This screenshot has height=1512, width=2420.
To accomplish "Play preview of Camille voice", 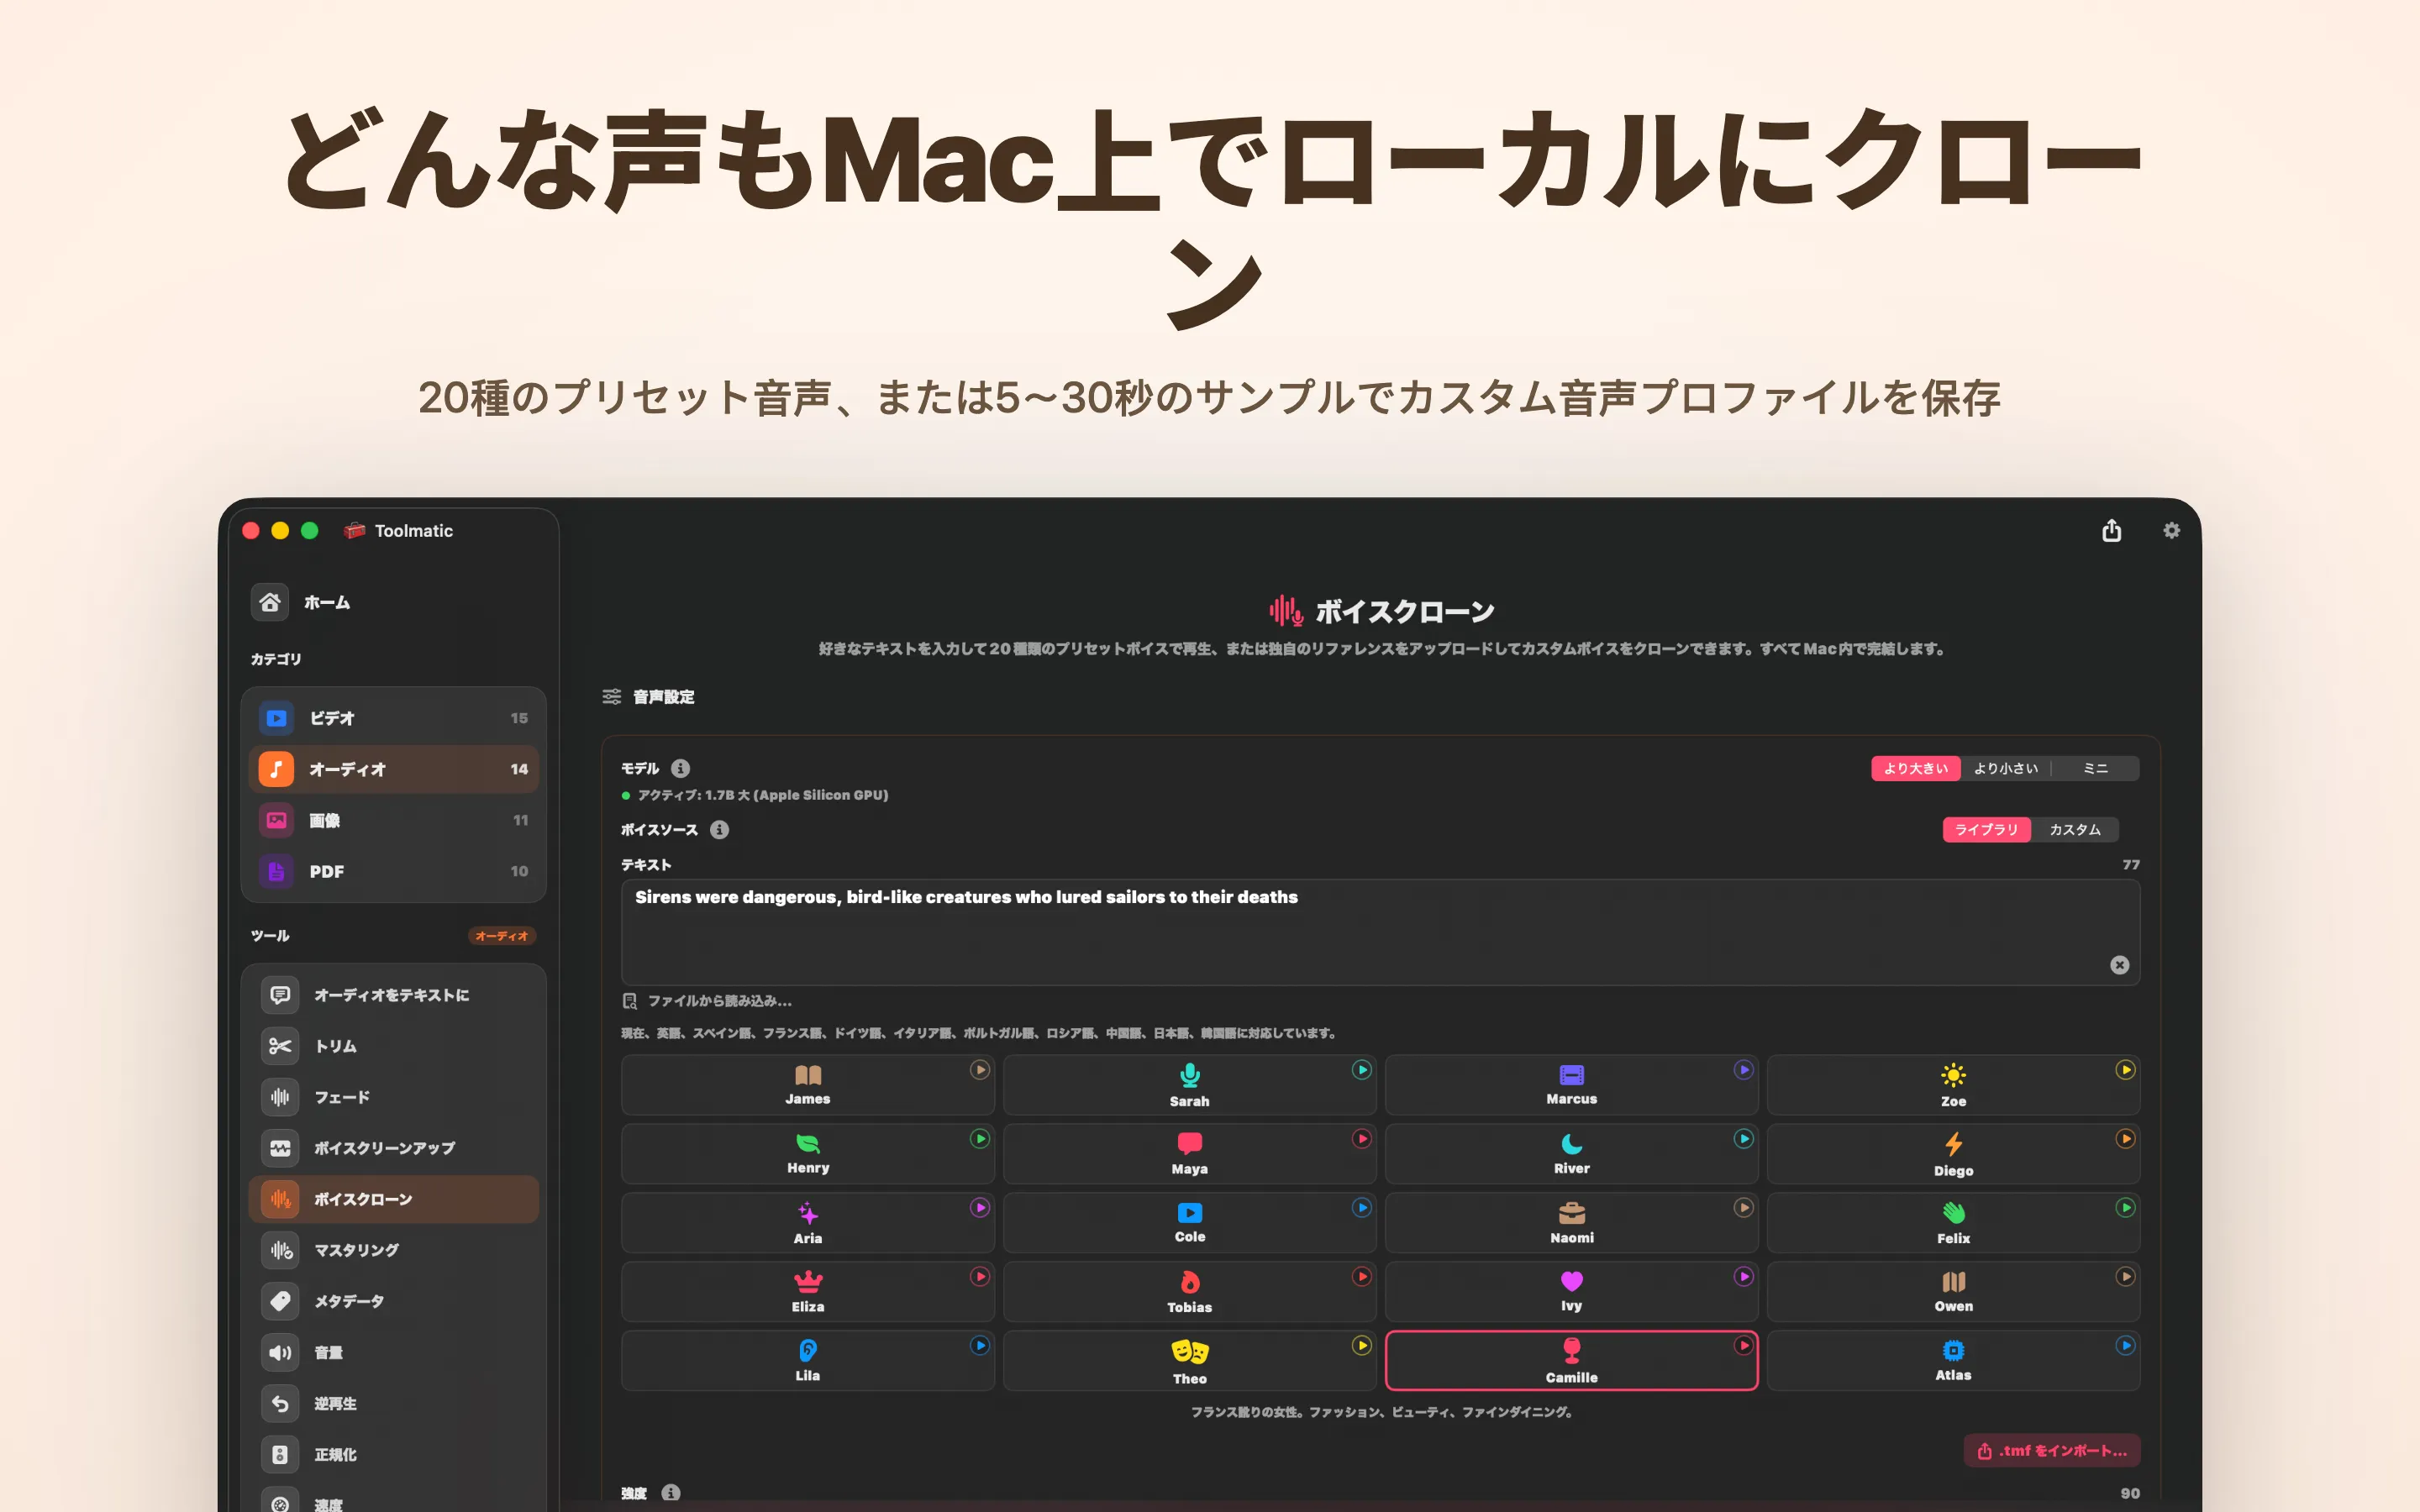I will coord(1744,1346).
